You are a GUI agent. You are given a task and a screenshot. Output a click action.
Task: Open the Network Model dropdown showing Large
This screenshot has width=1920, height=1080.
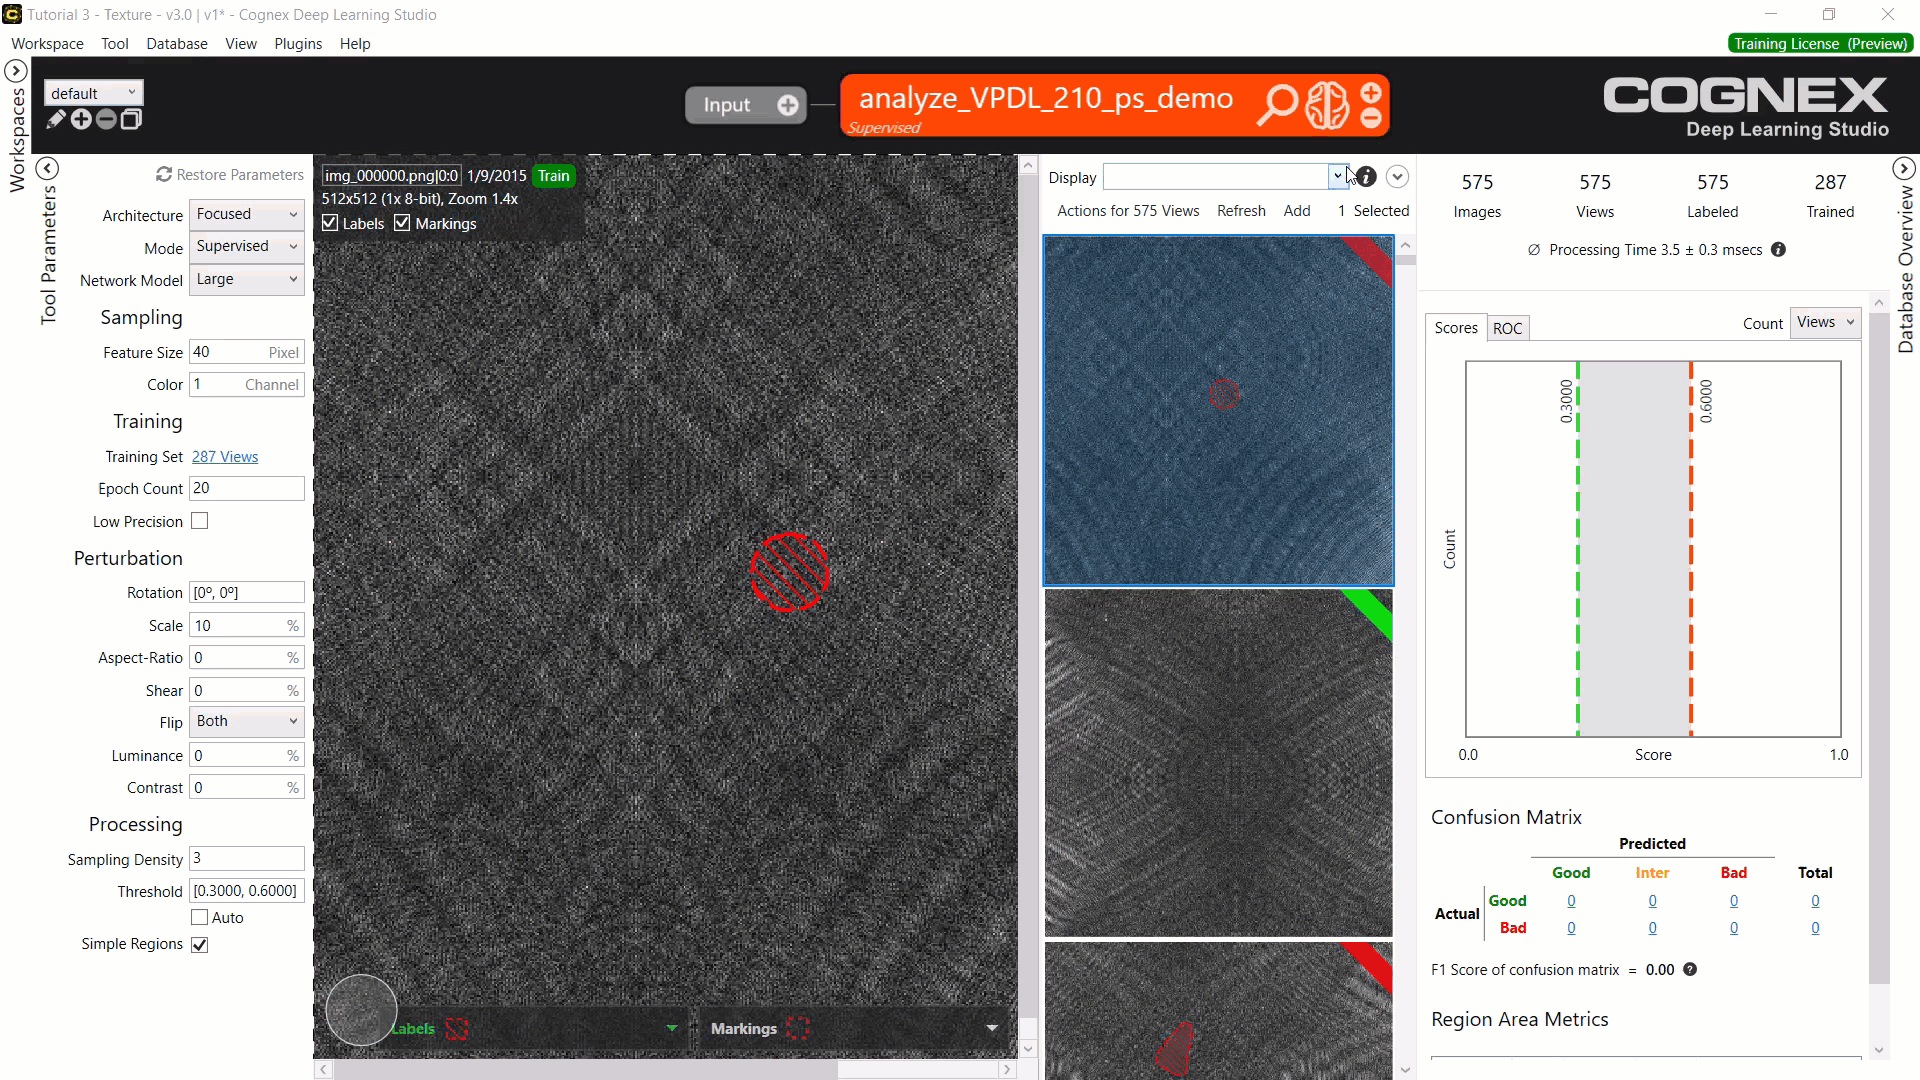pos(246,279)
